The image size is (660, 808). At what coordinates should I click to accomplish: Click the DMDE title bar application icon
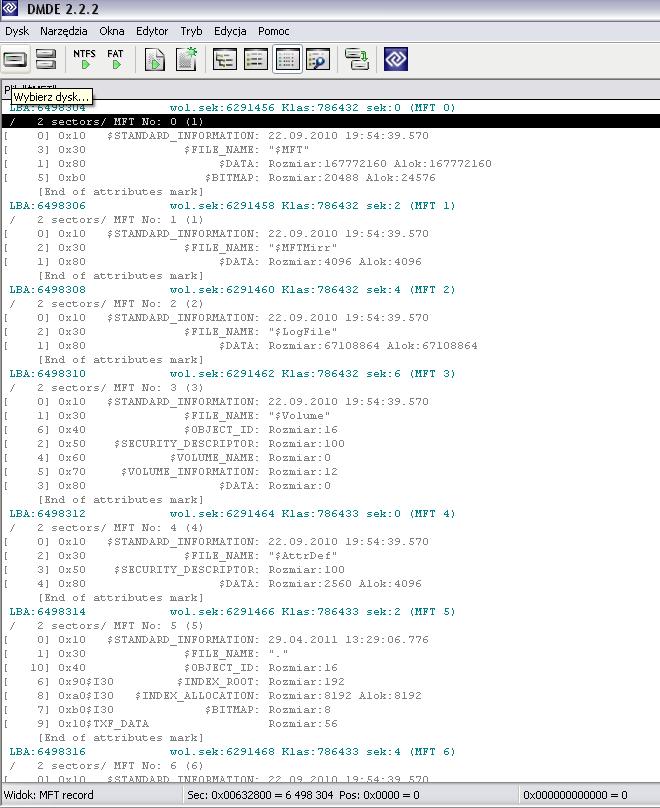10,8
